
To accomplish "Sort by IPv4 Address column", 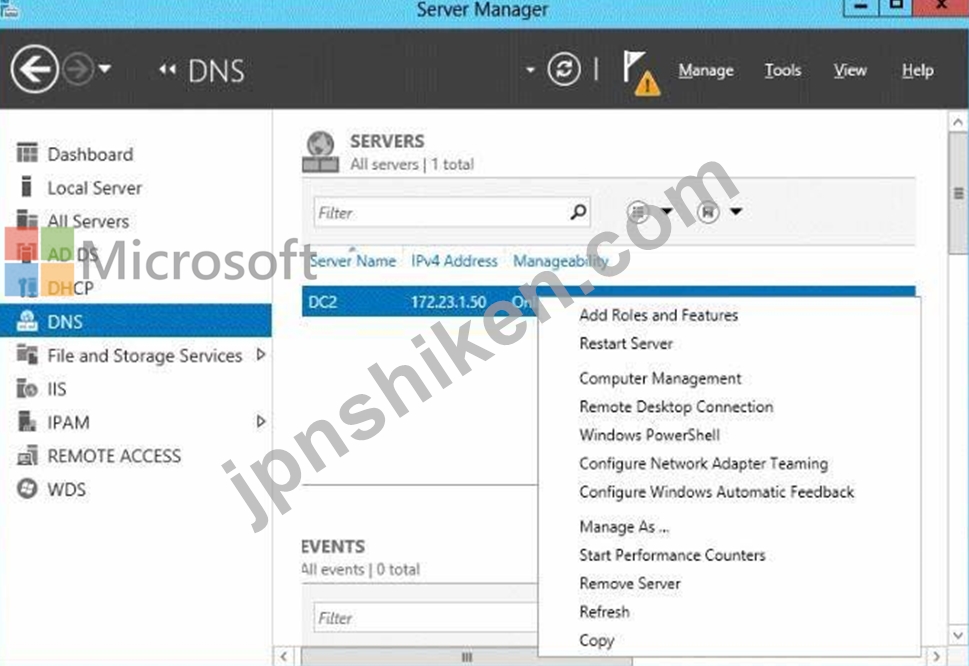I will pyautogui.click(x=454, y=261).
